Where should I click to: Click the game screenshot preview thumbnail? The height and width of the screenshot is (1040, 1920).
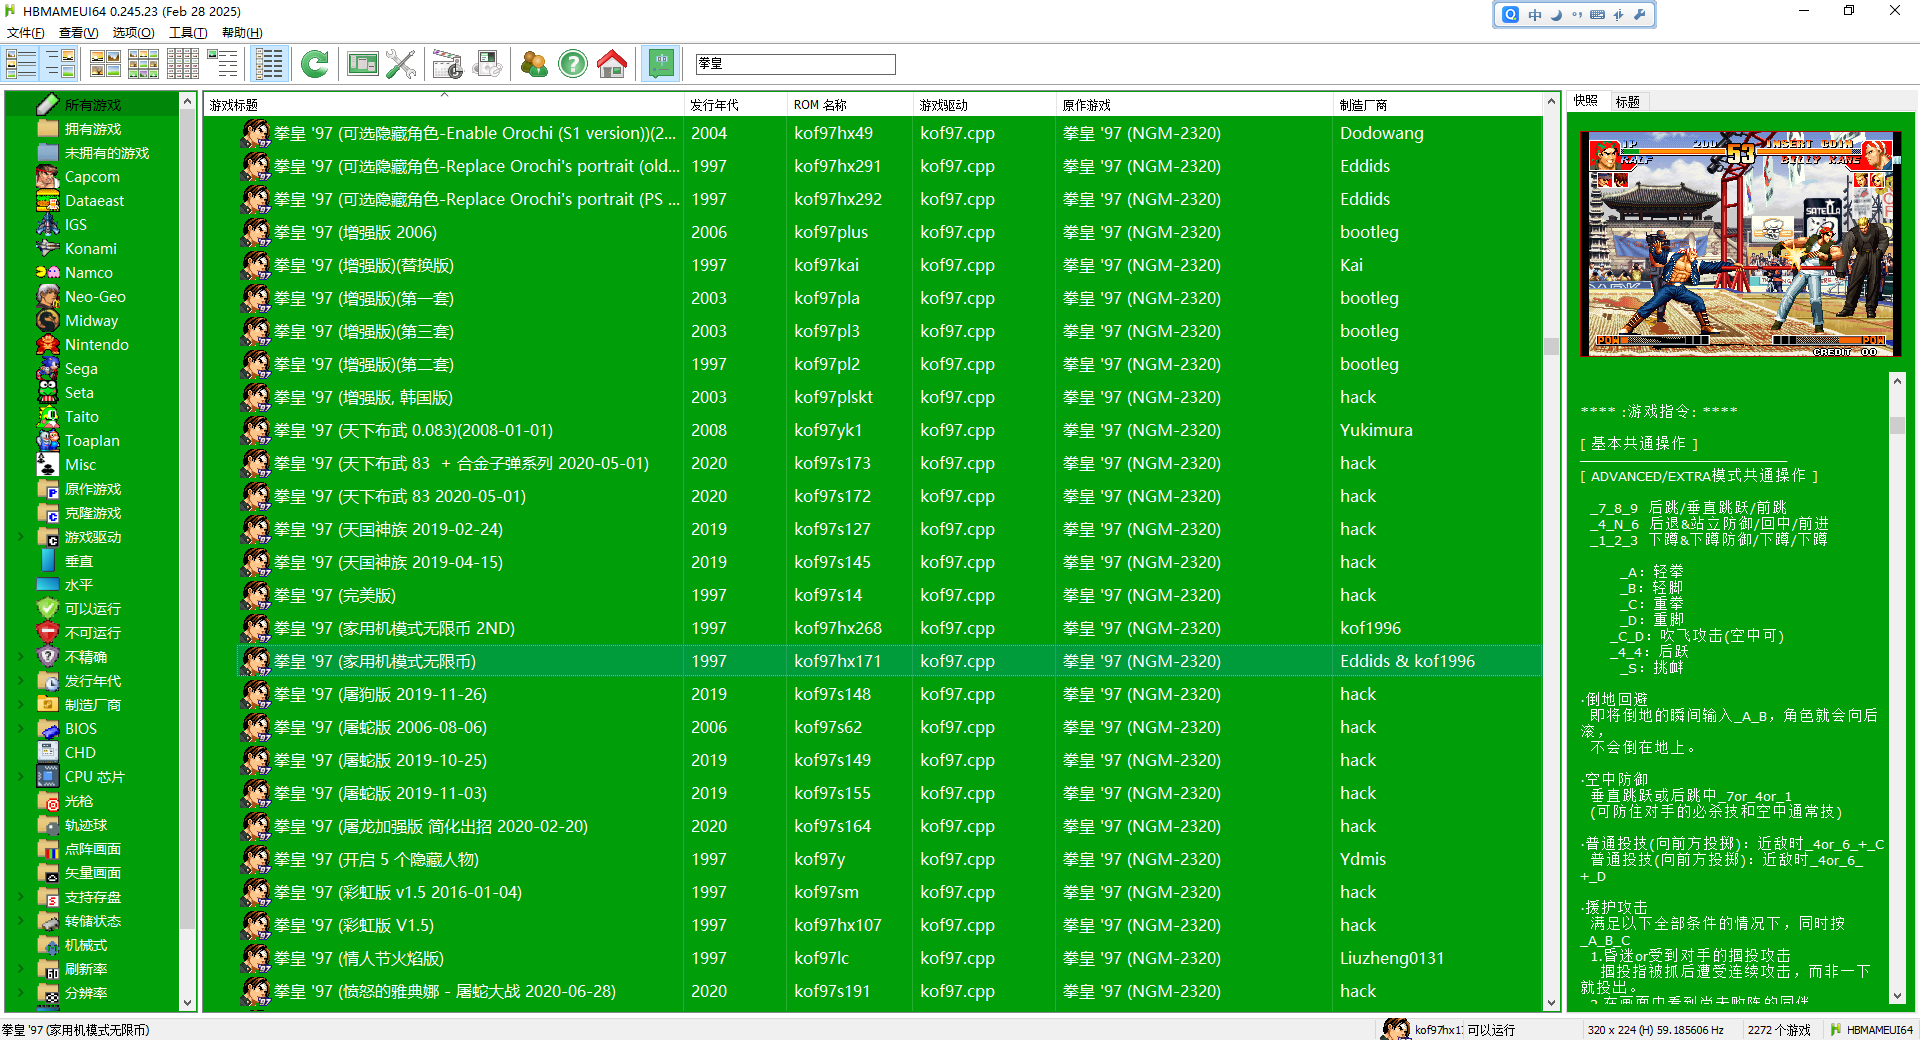tap(1740, 244)
